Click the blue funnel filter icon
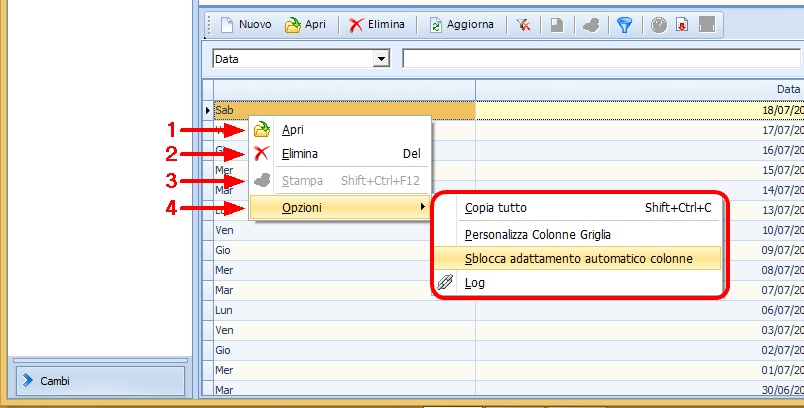Screen dimensions: 804x408 624,25
